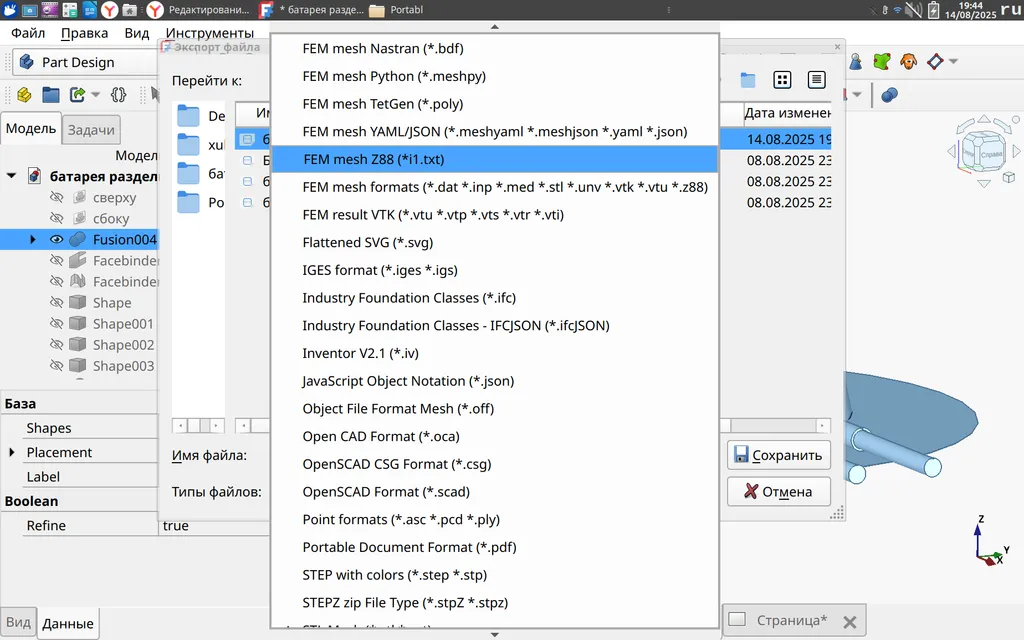Switch file dialog to detailed list view
The width and height of the screenshot is (1024, 640).
817,80
